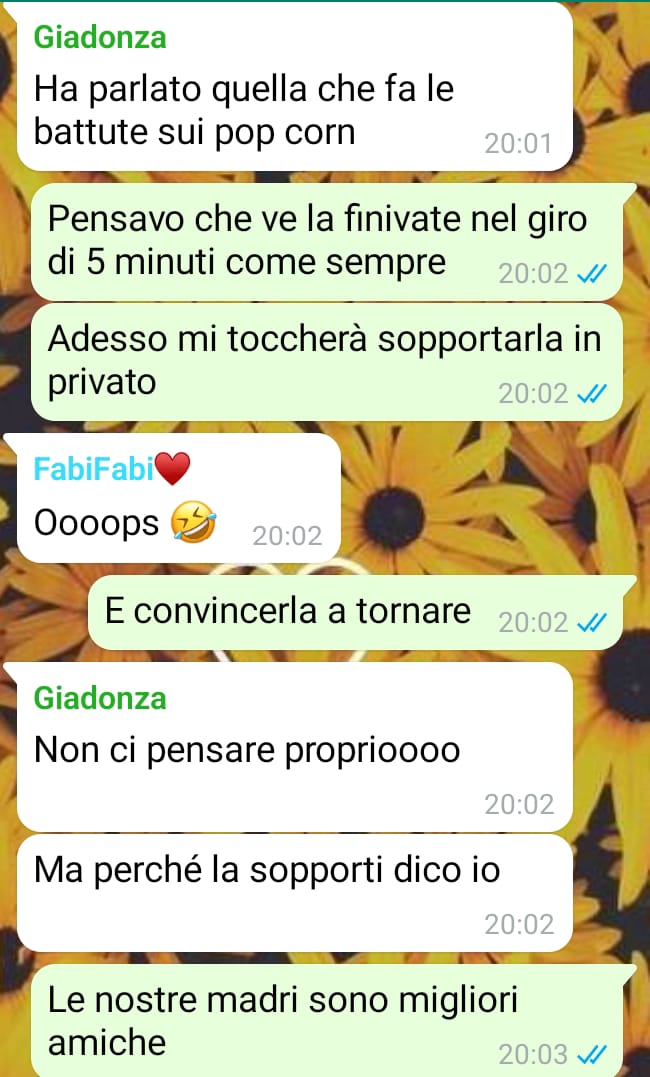This screenshot has width=650, height=1077.
Task: Select the 'Adesso mi toccherà sopportarla in privato' message
Action: point(326,362)
